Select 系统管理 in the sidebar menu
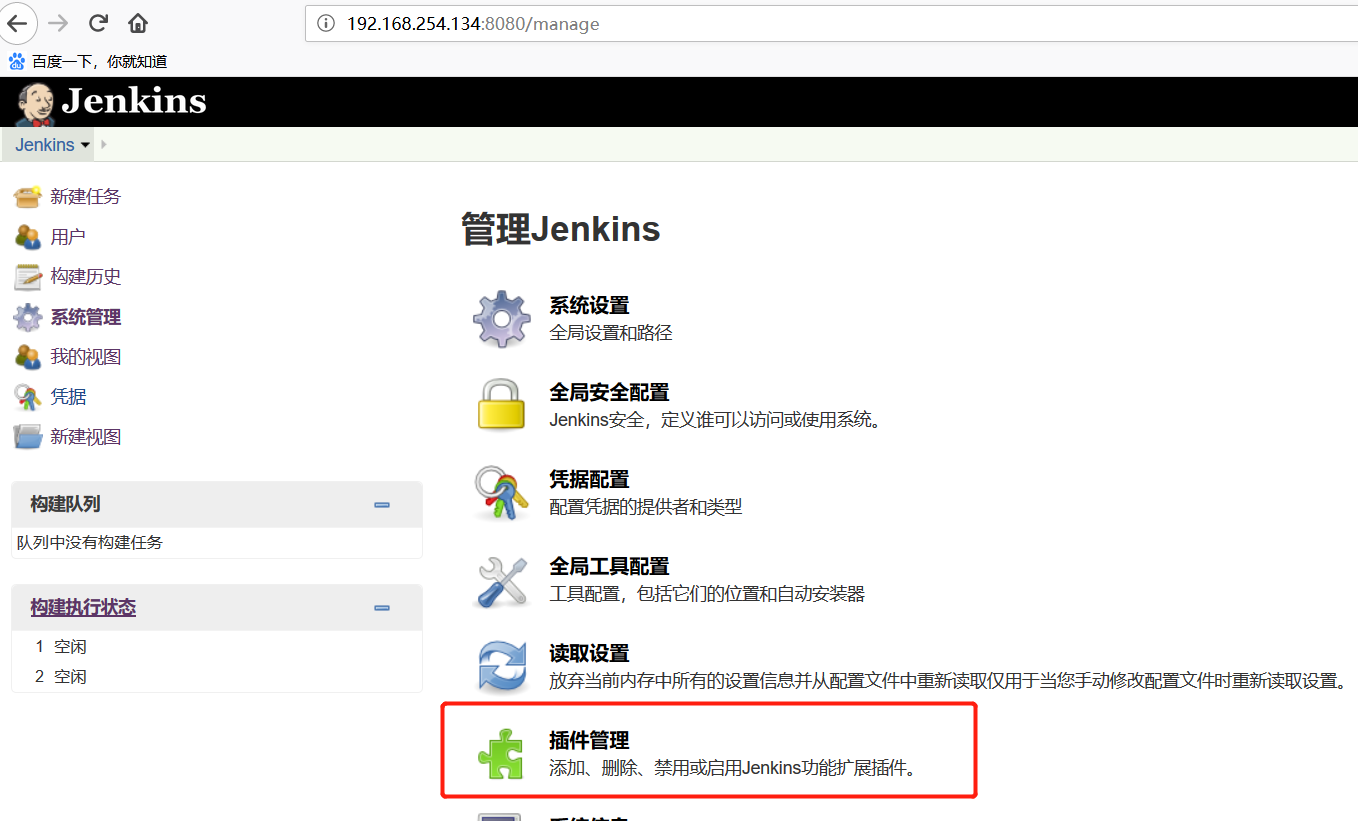 click(x=86, y=317)
